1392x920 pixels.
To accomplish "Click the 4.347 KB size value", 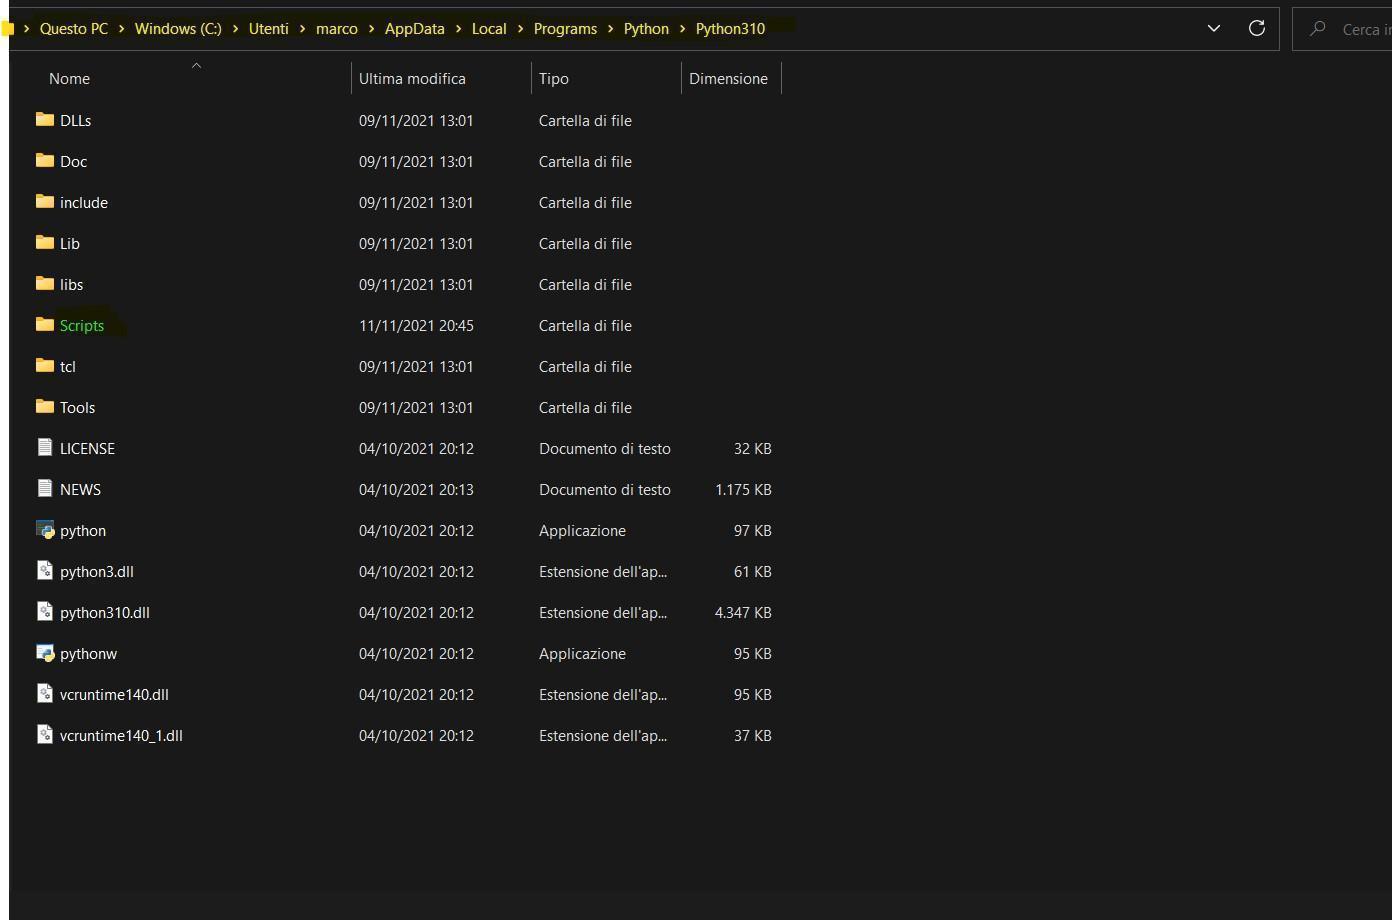I will [x=743, y=612].
